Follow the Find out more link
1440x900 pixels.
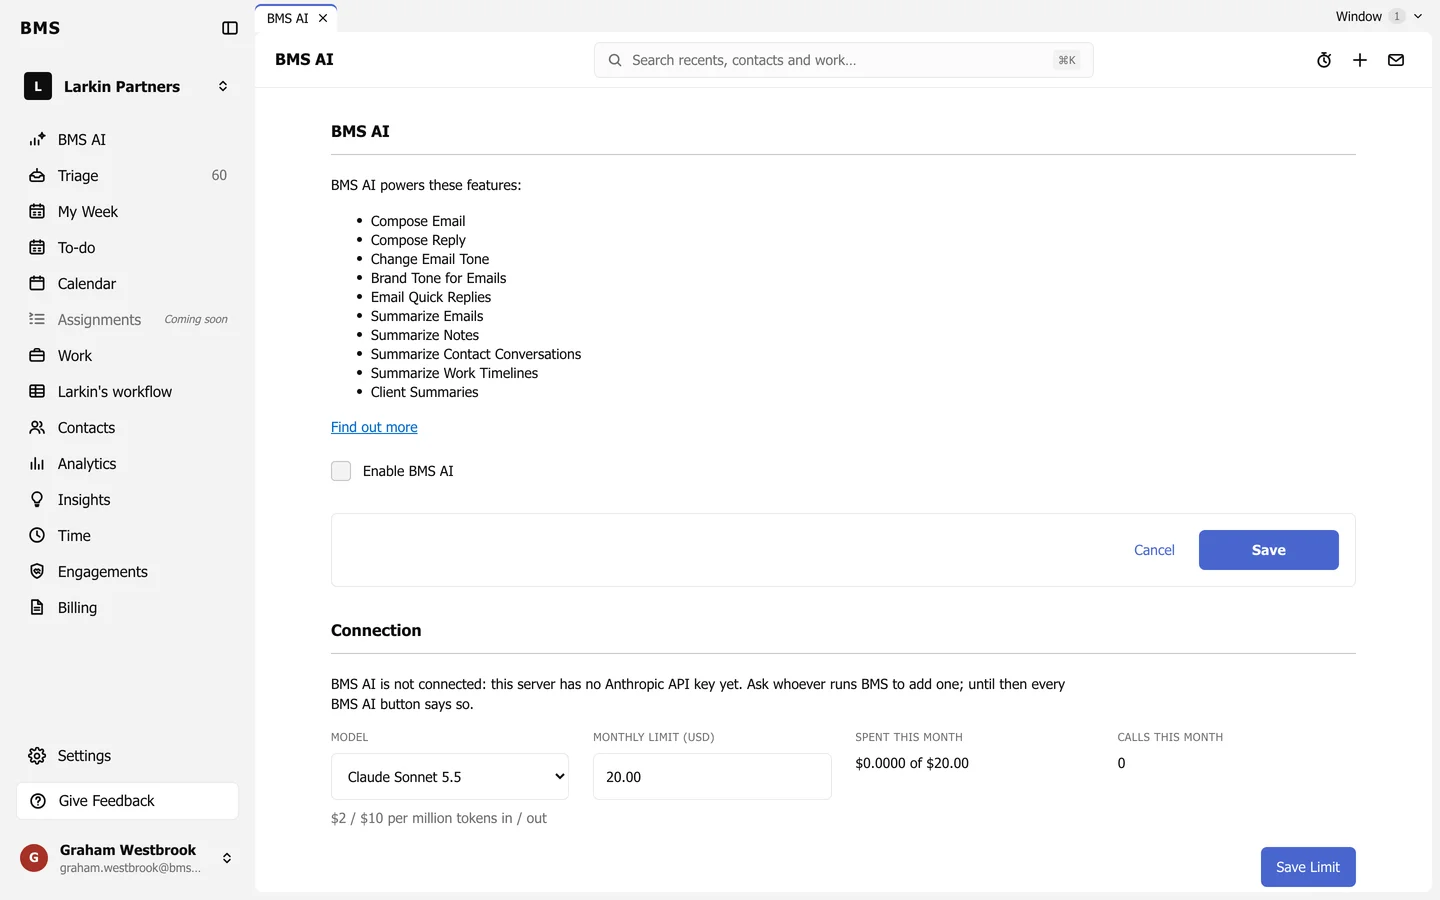click(x=374, y=427)
